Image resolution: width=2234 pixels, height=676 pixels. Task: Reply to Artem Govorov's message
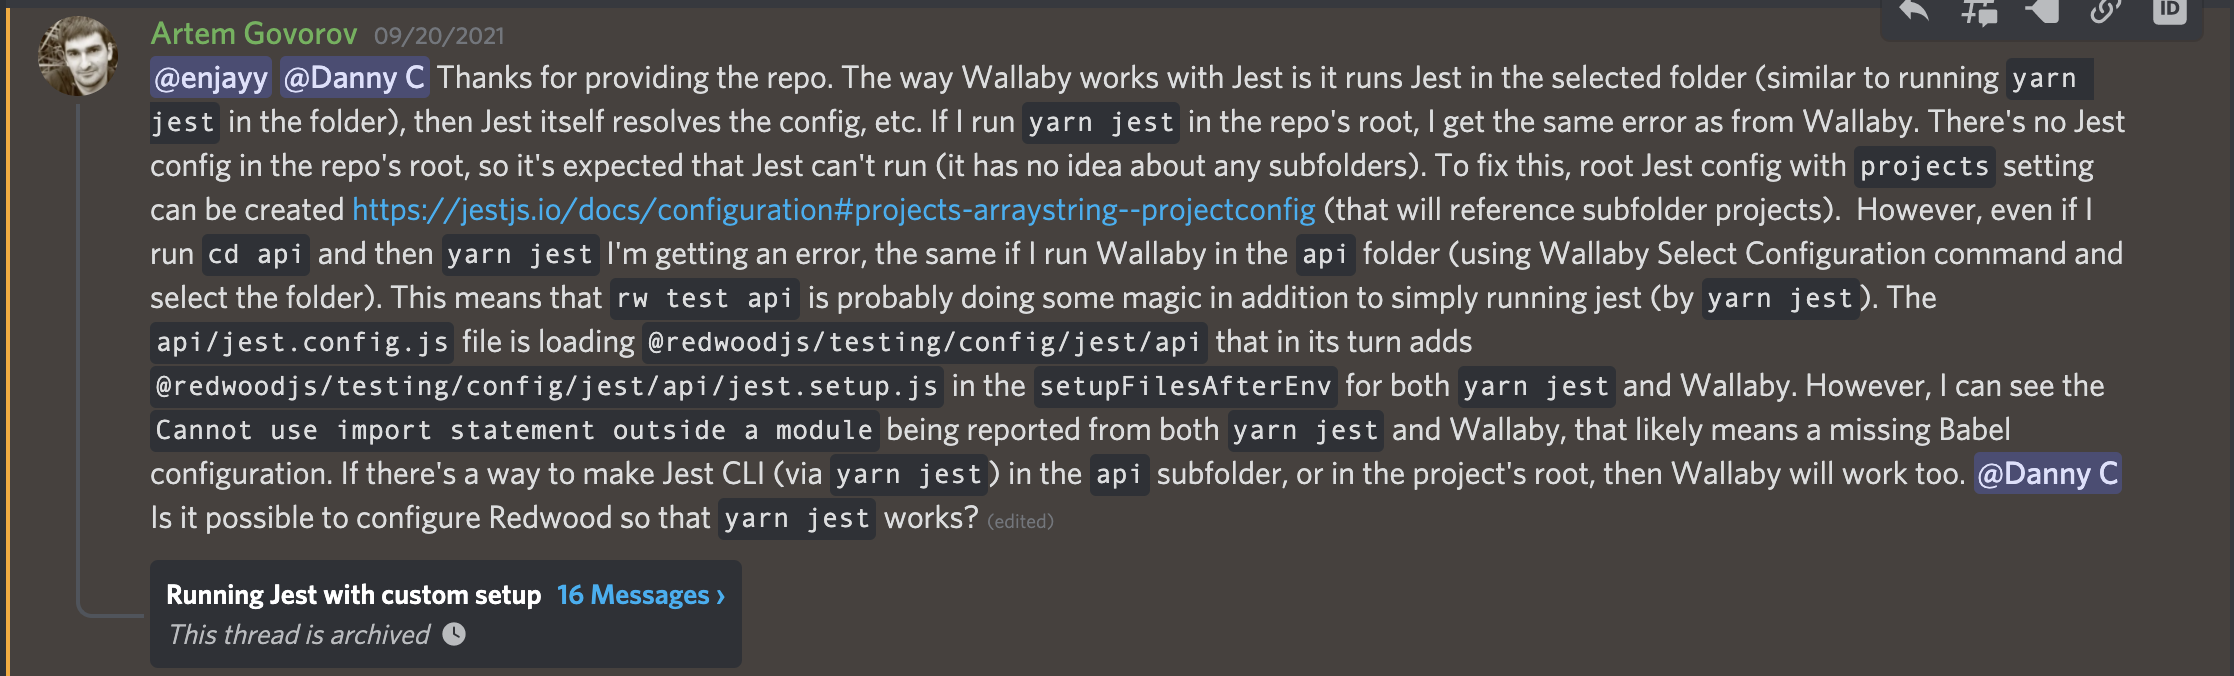point(1914,12)
